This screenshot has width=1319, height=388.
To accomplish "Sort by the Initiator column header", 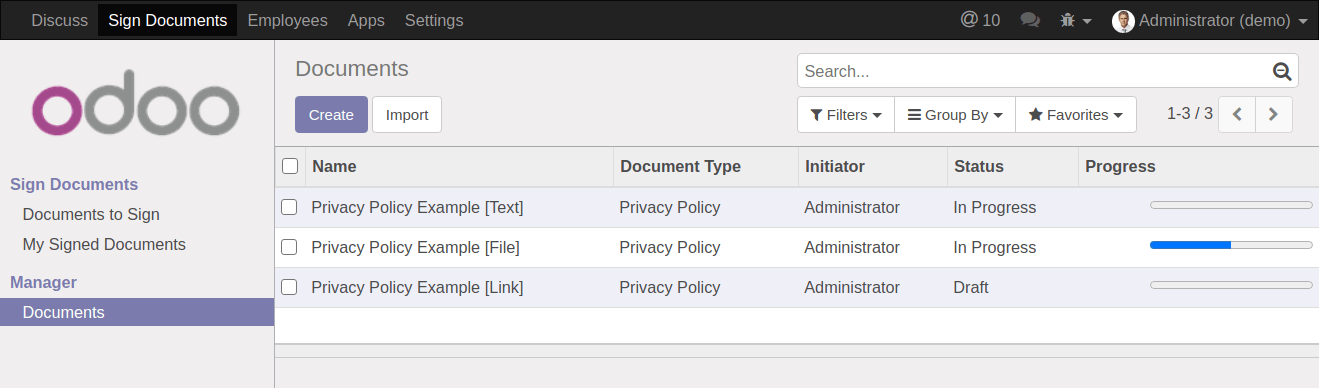I will 872,166.
